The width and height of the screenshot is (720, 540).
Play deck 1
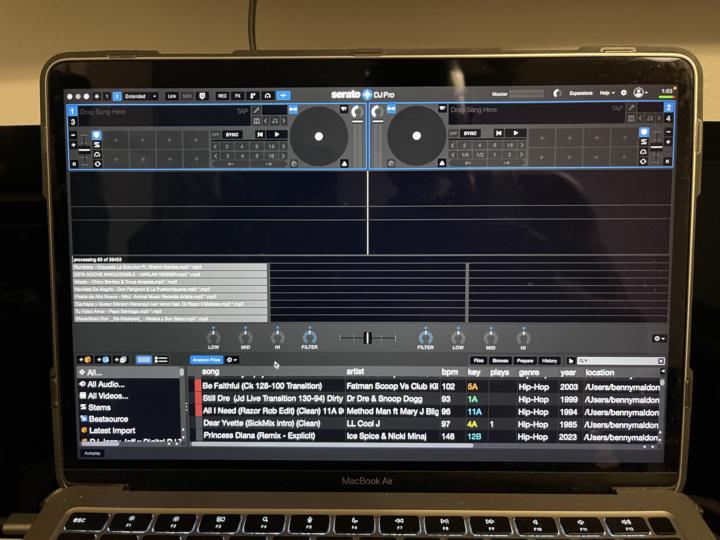click(276, 134)
